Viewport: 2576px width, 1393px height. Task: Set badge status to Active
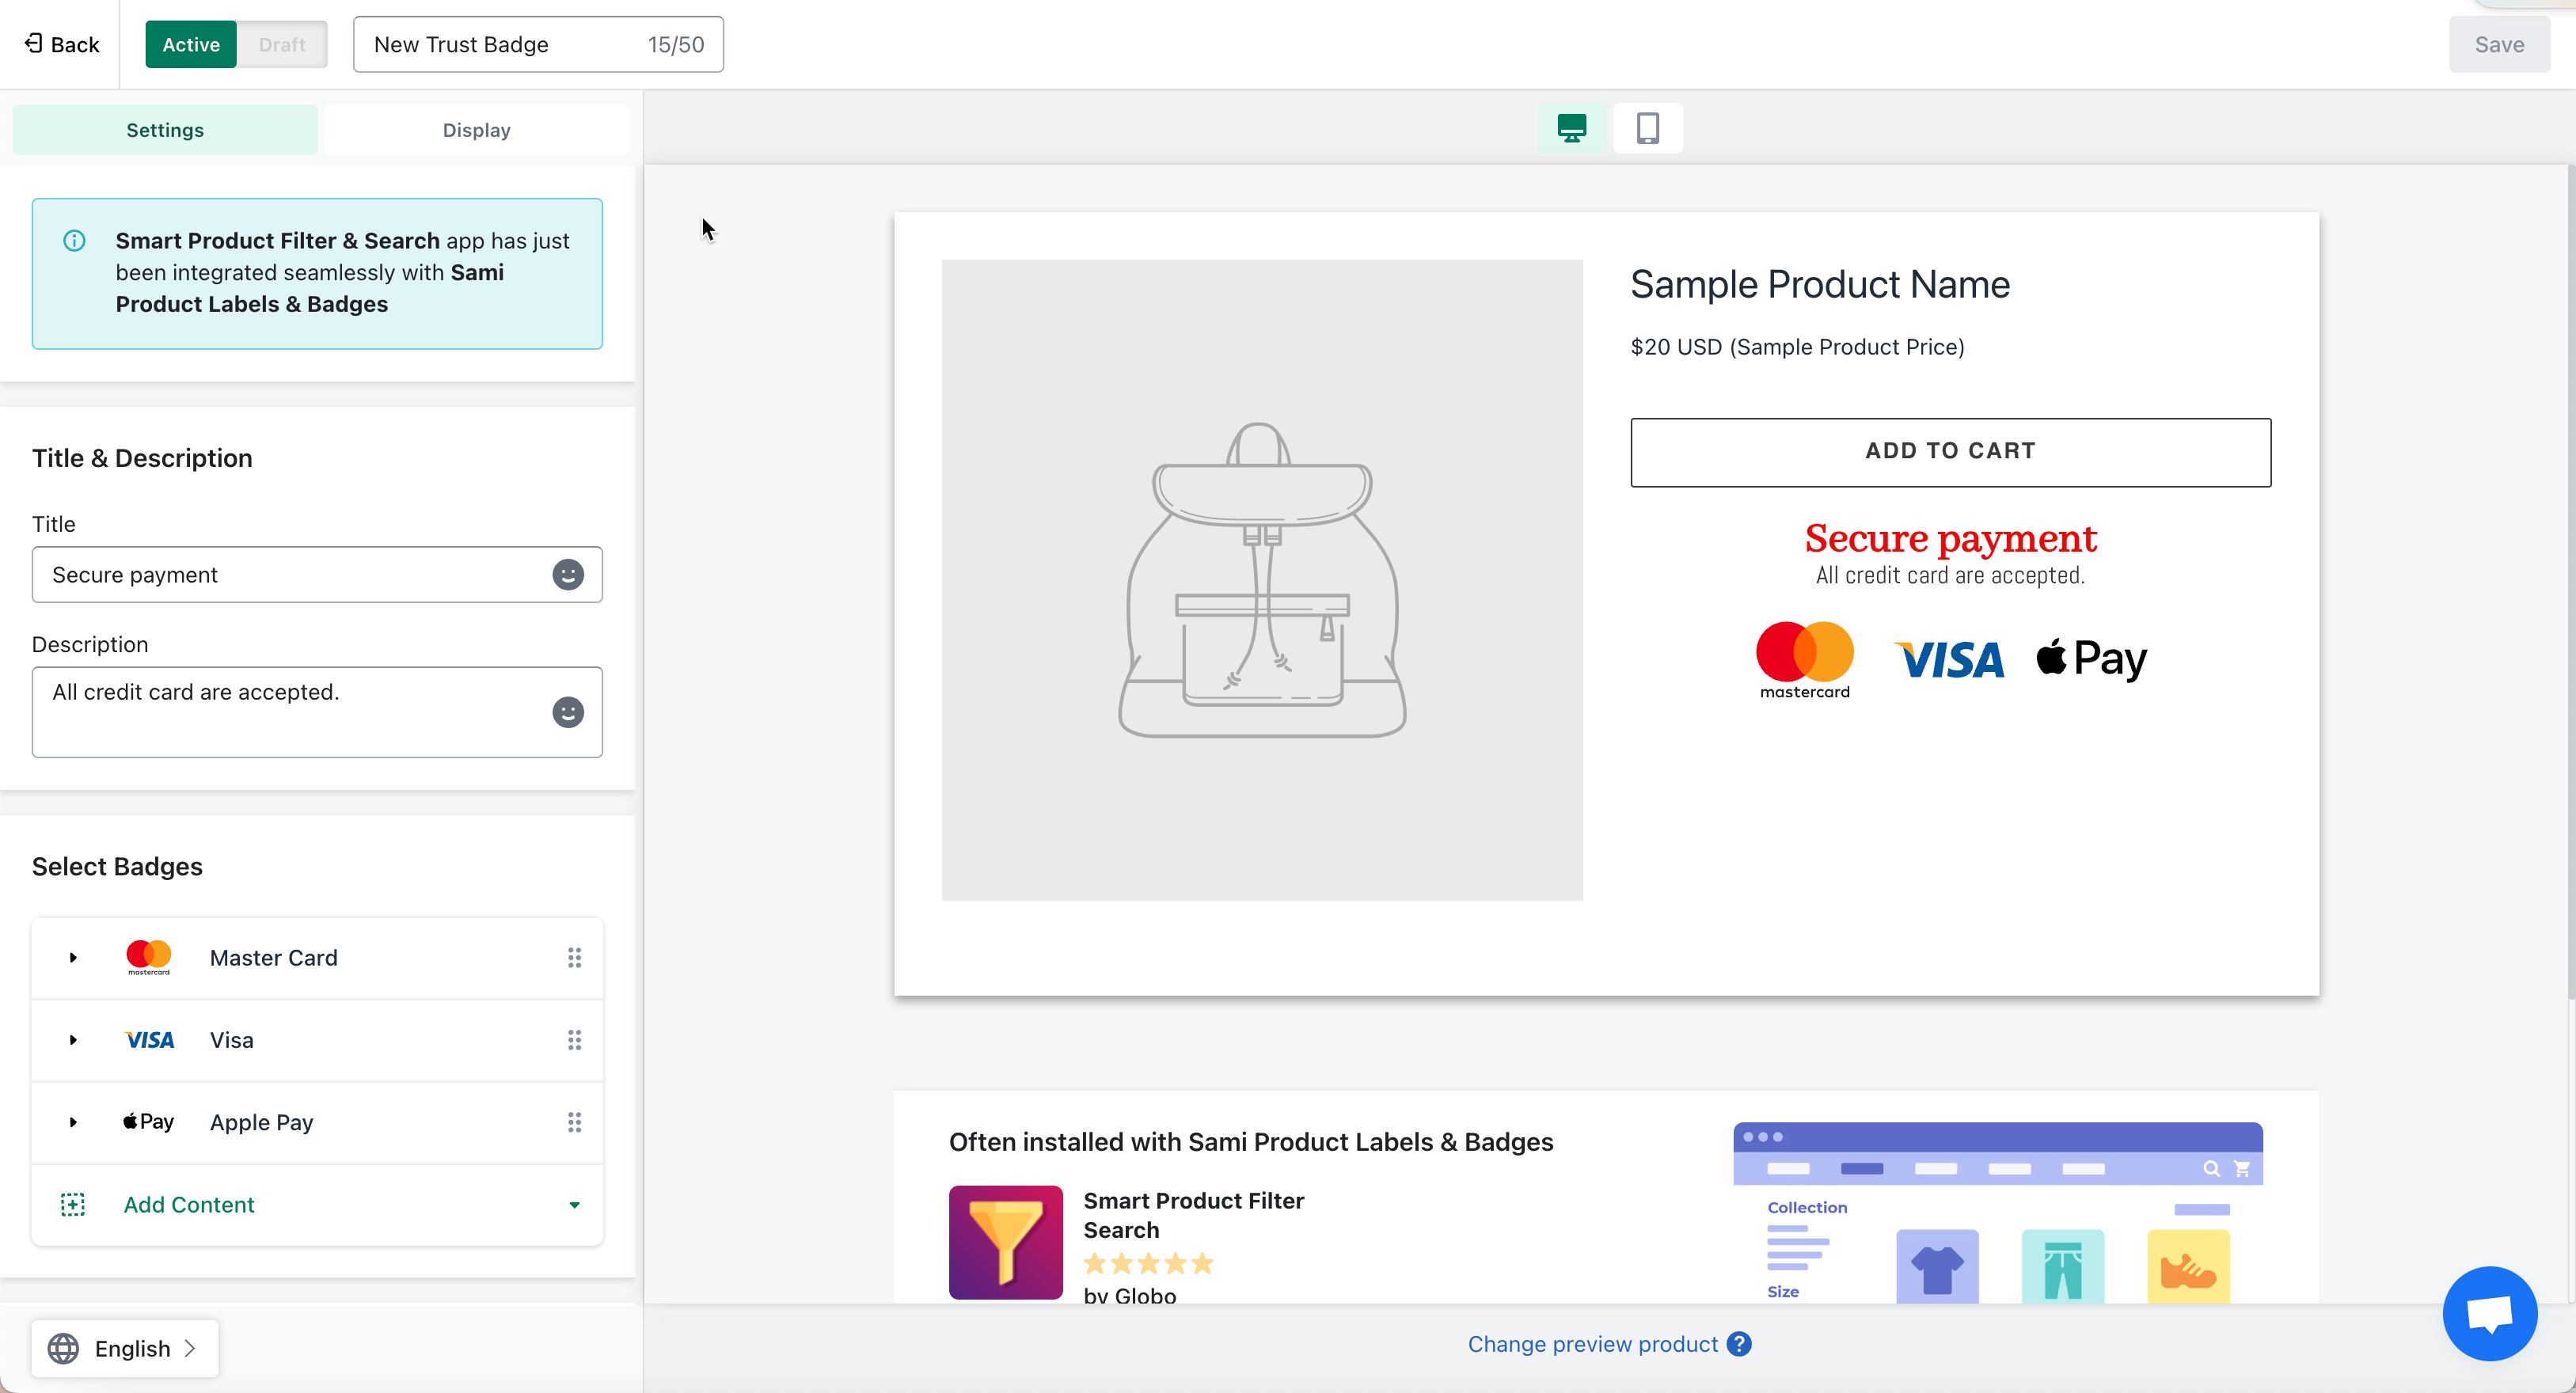191,44
